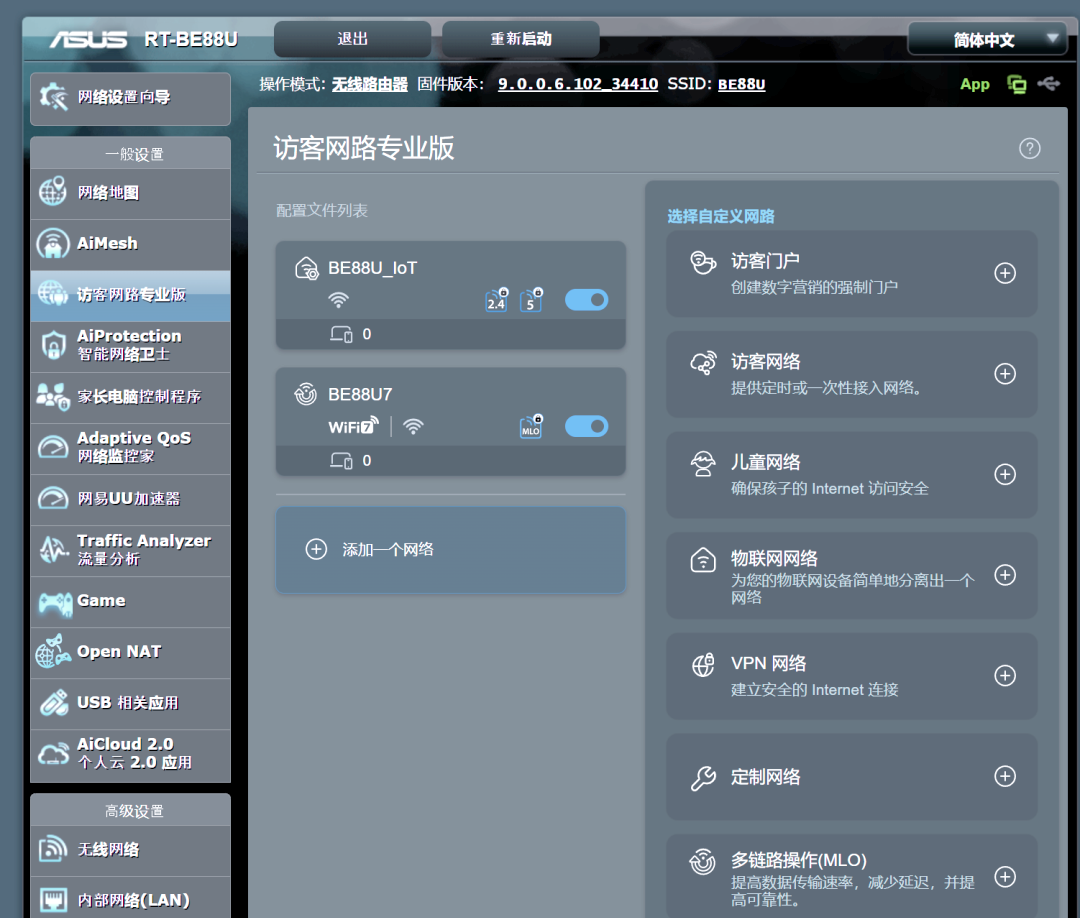Click firmware version 9.0.0.6.102_34410 link
The height and width of the screenshot is (918, 1080).
coord(578,84)
